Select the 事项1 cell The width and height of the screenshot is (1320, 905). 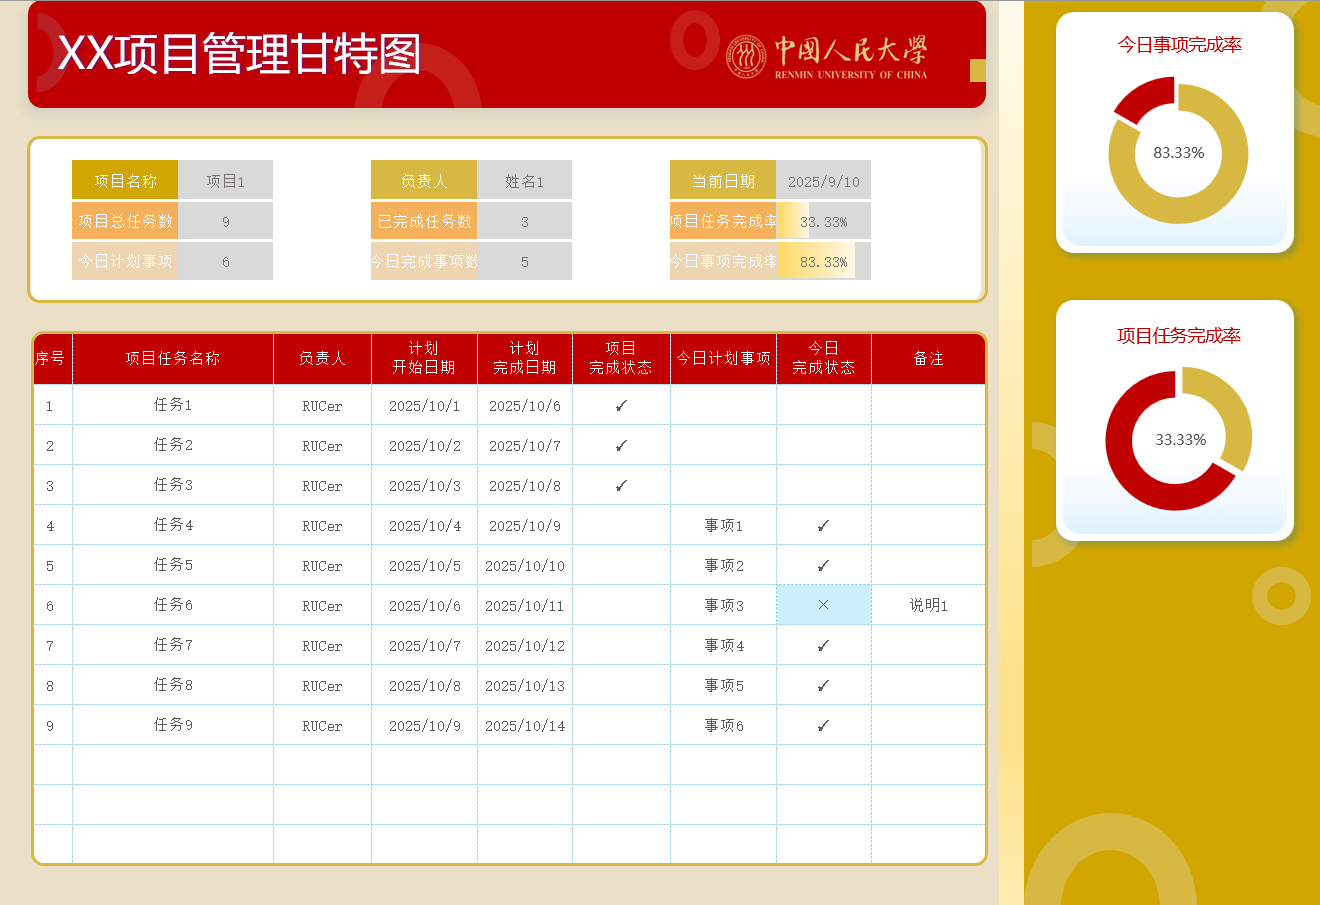pyautogui.click(x=723, y=525)
